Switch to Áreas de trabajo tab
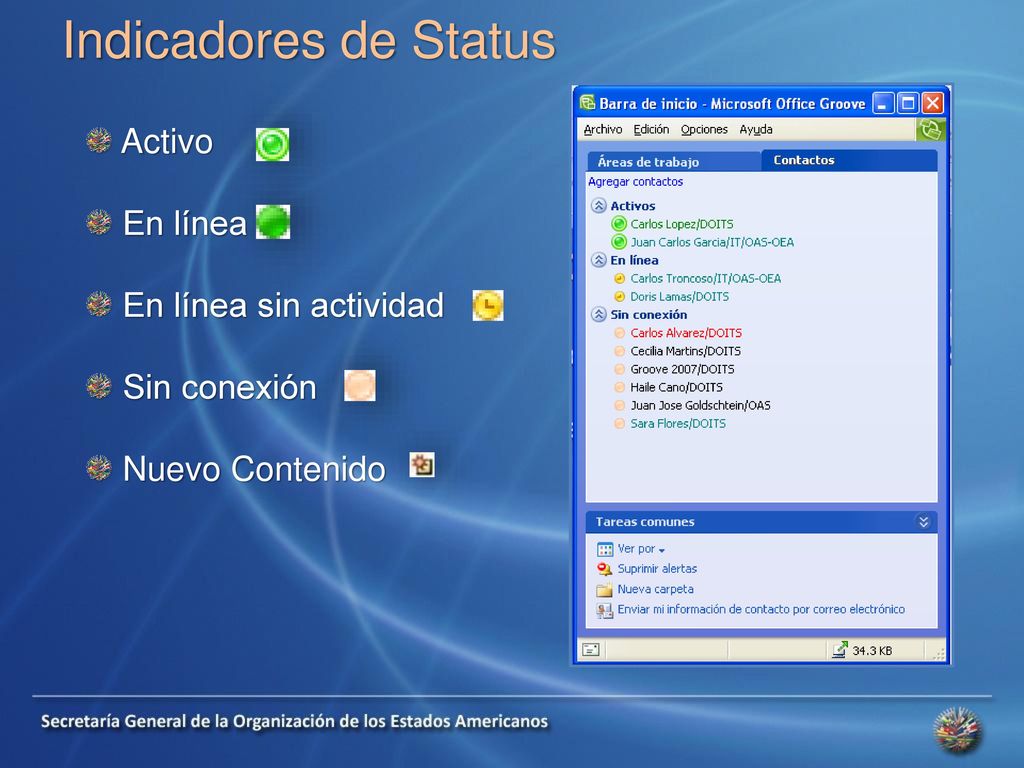 (x=674, y=161)
